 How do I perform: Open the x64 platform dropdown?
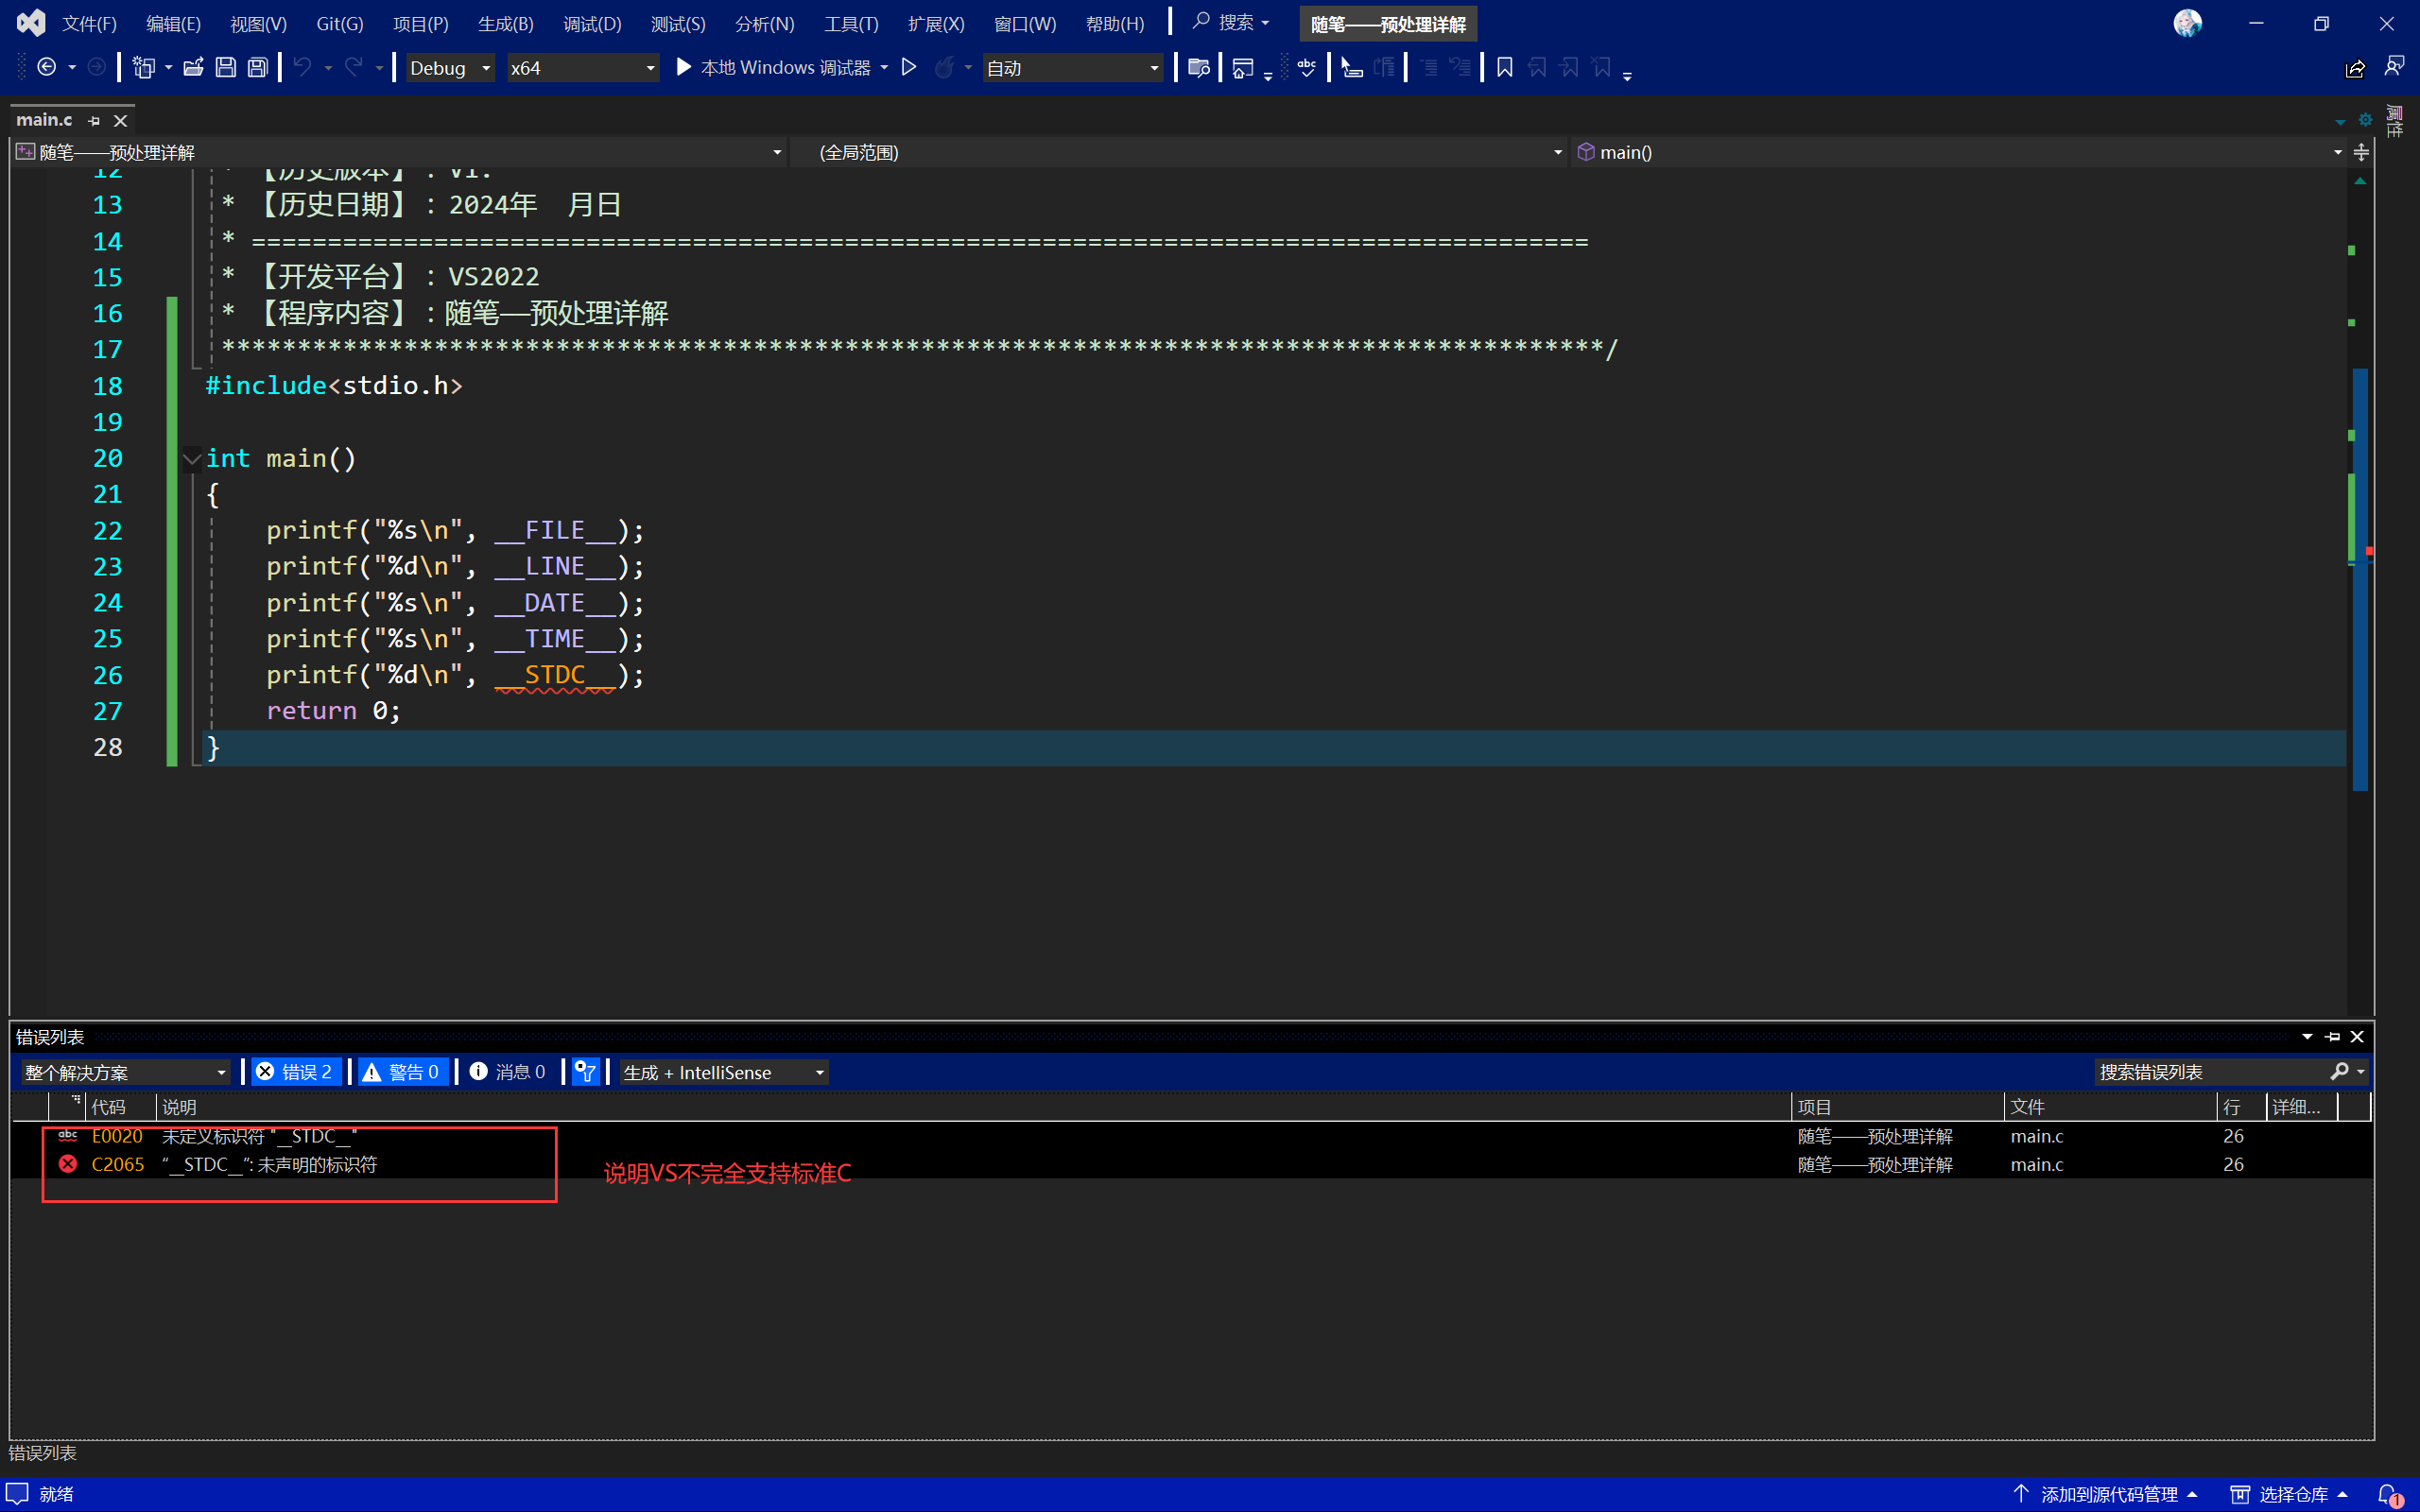[583, 67]
